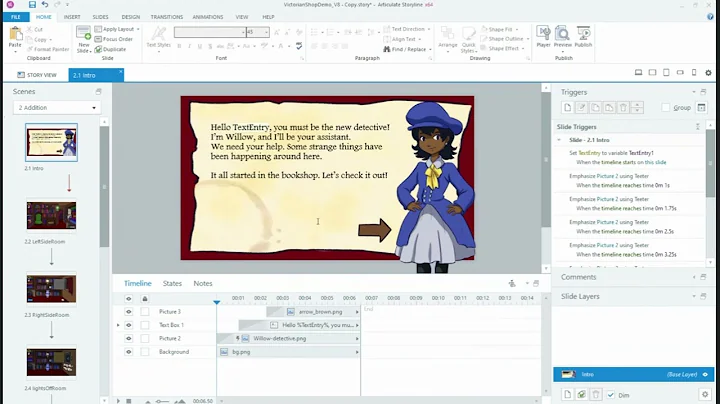720x404 pixels.
Task: Switch to the INSERT ribbon tab
Action: pyautogui.click(x=72, y=17)
